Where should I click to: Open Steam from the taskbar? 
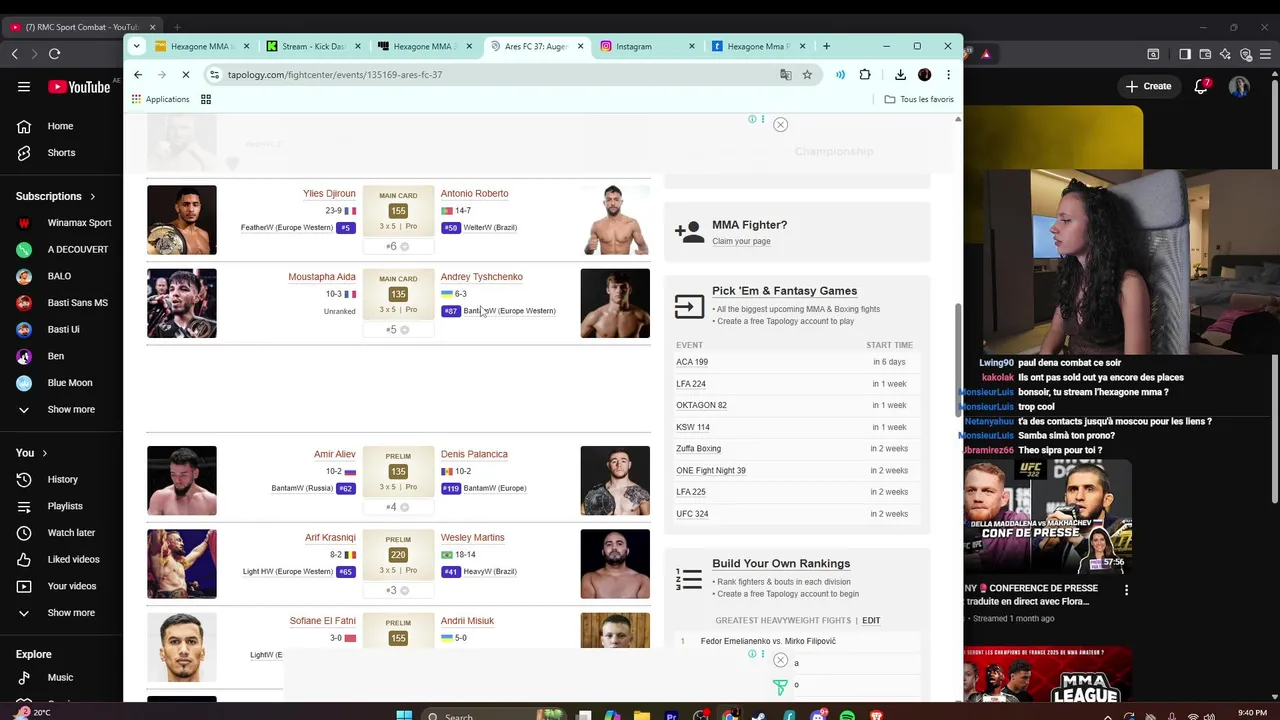[x=760, y=716]
